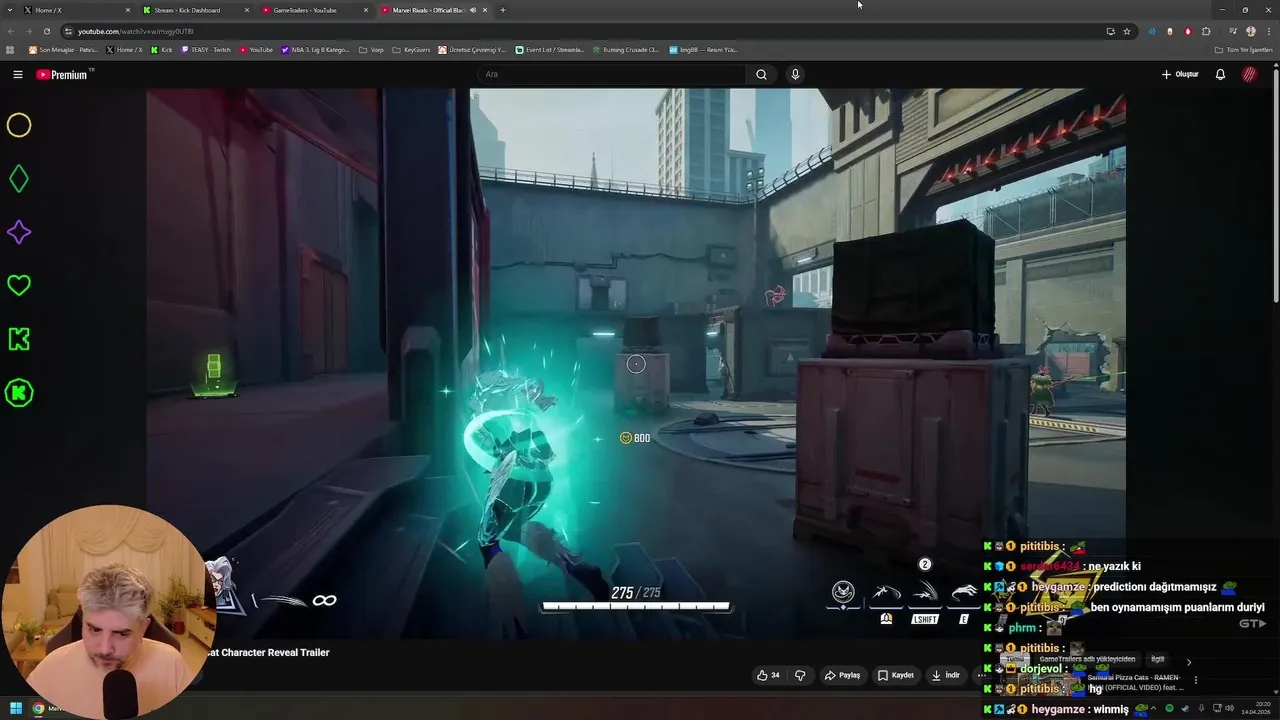Open more video actions ellipsis

pyautogui.click(x=981, y=675)
